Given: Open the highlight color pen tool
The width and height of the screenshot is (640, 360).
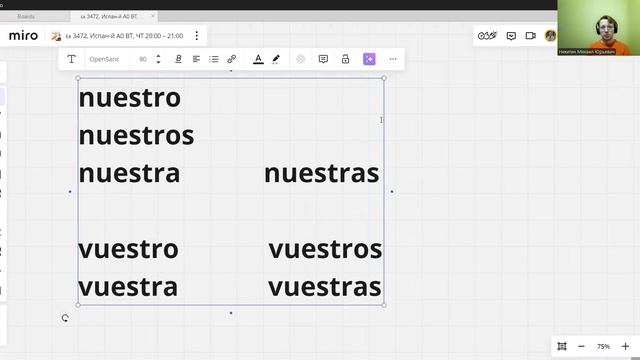Looking at the screenshot, I should (276, 59).
